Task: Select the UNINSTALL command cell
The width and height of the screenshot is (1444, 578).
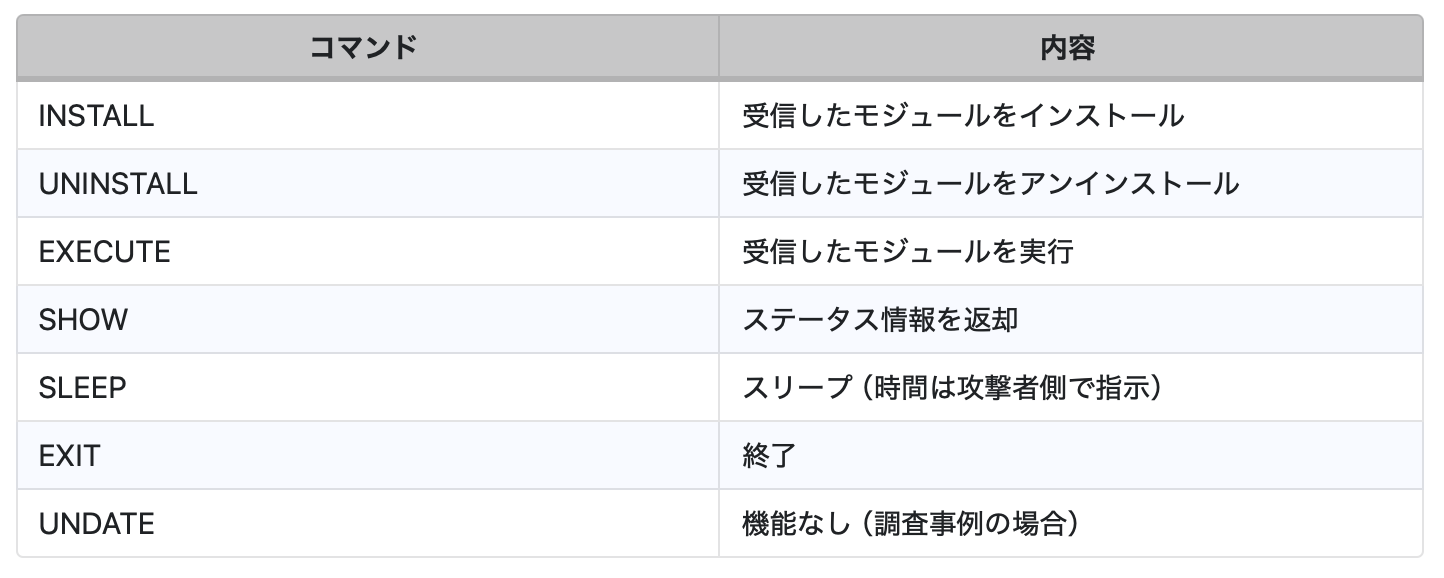Action: (x=118, y=184)
